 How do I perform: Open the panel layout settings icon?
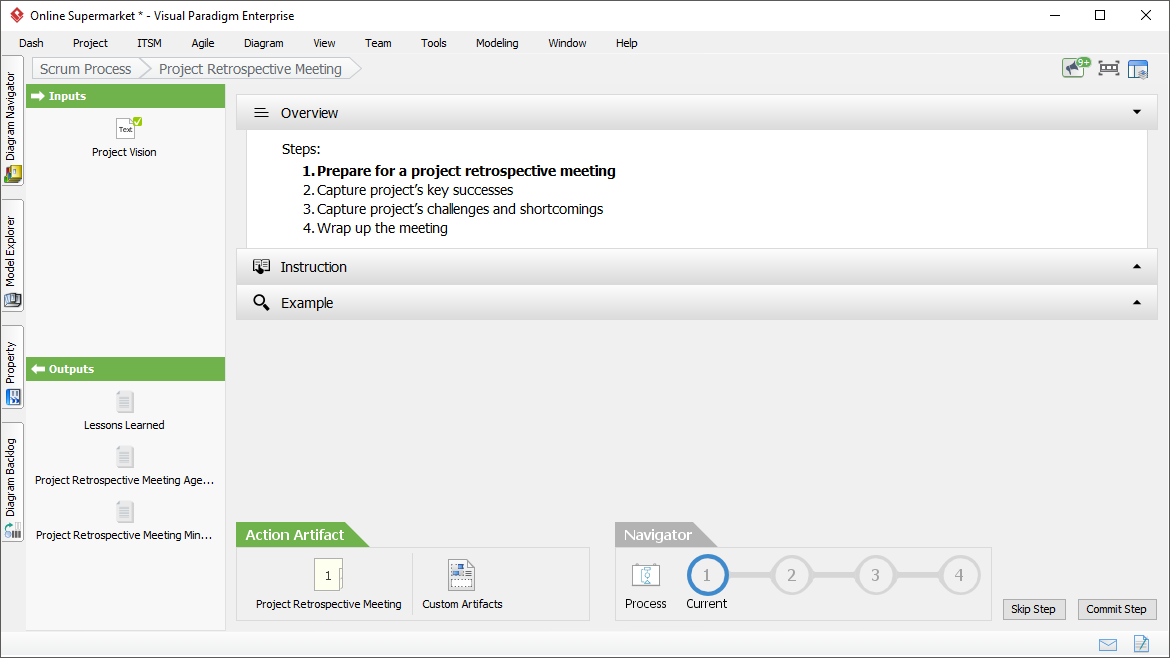click(x=1138, y=69)
